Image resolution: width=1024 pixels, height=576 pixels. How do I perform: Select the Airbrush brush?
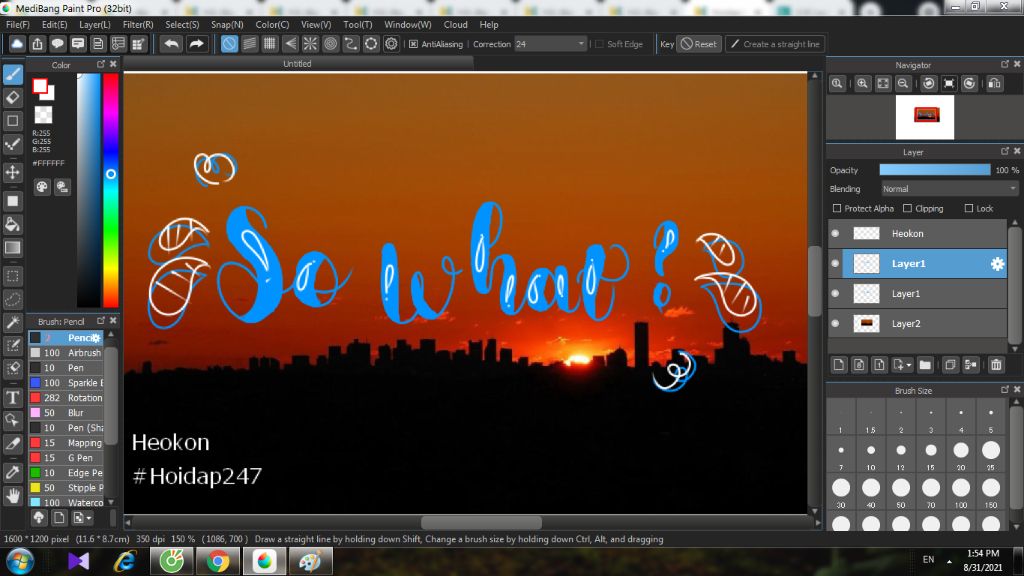(x=66, y=353)
